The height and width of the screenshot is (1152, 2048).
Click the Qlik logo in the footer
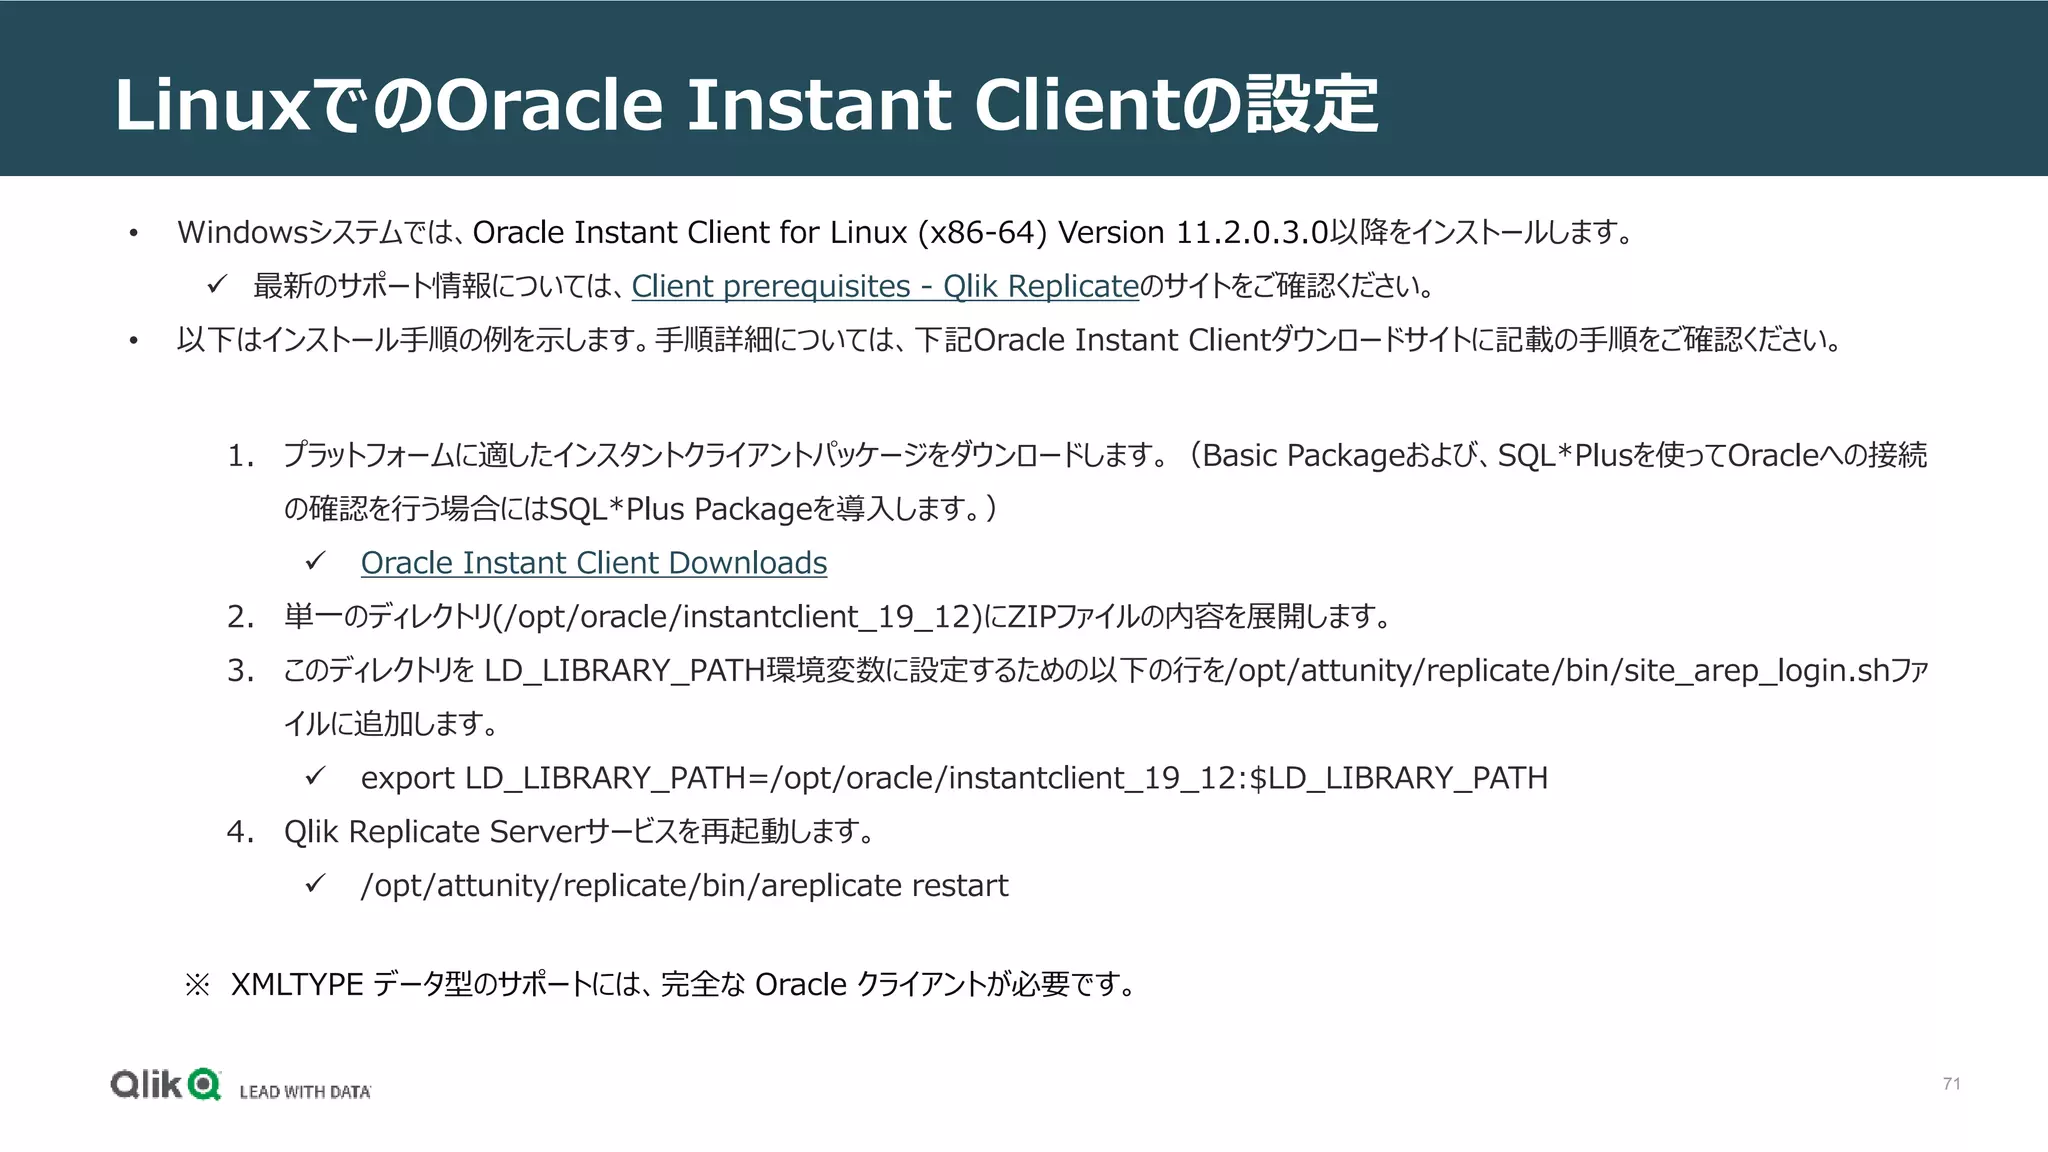[x=165, y=1085]
